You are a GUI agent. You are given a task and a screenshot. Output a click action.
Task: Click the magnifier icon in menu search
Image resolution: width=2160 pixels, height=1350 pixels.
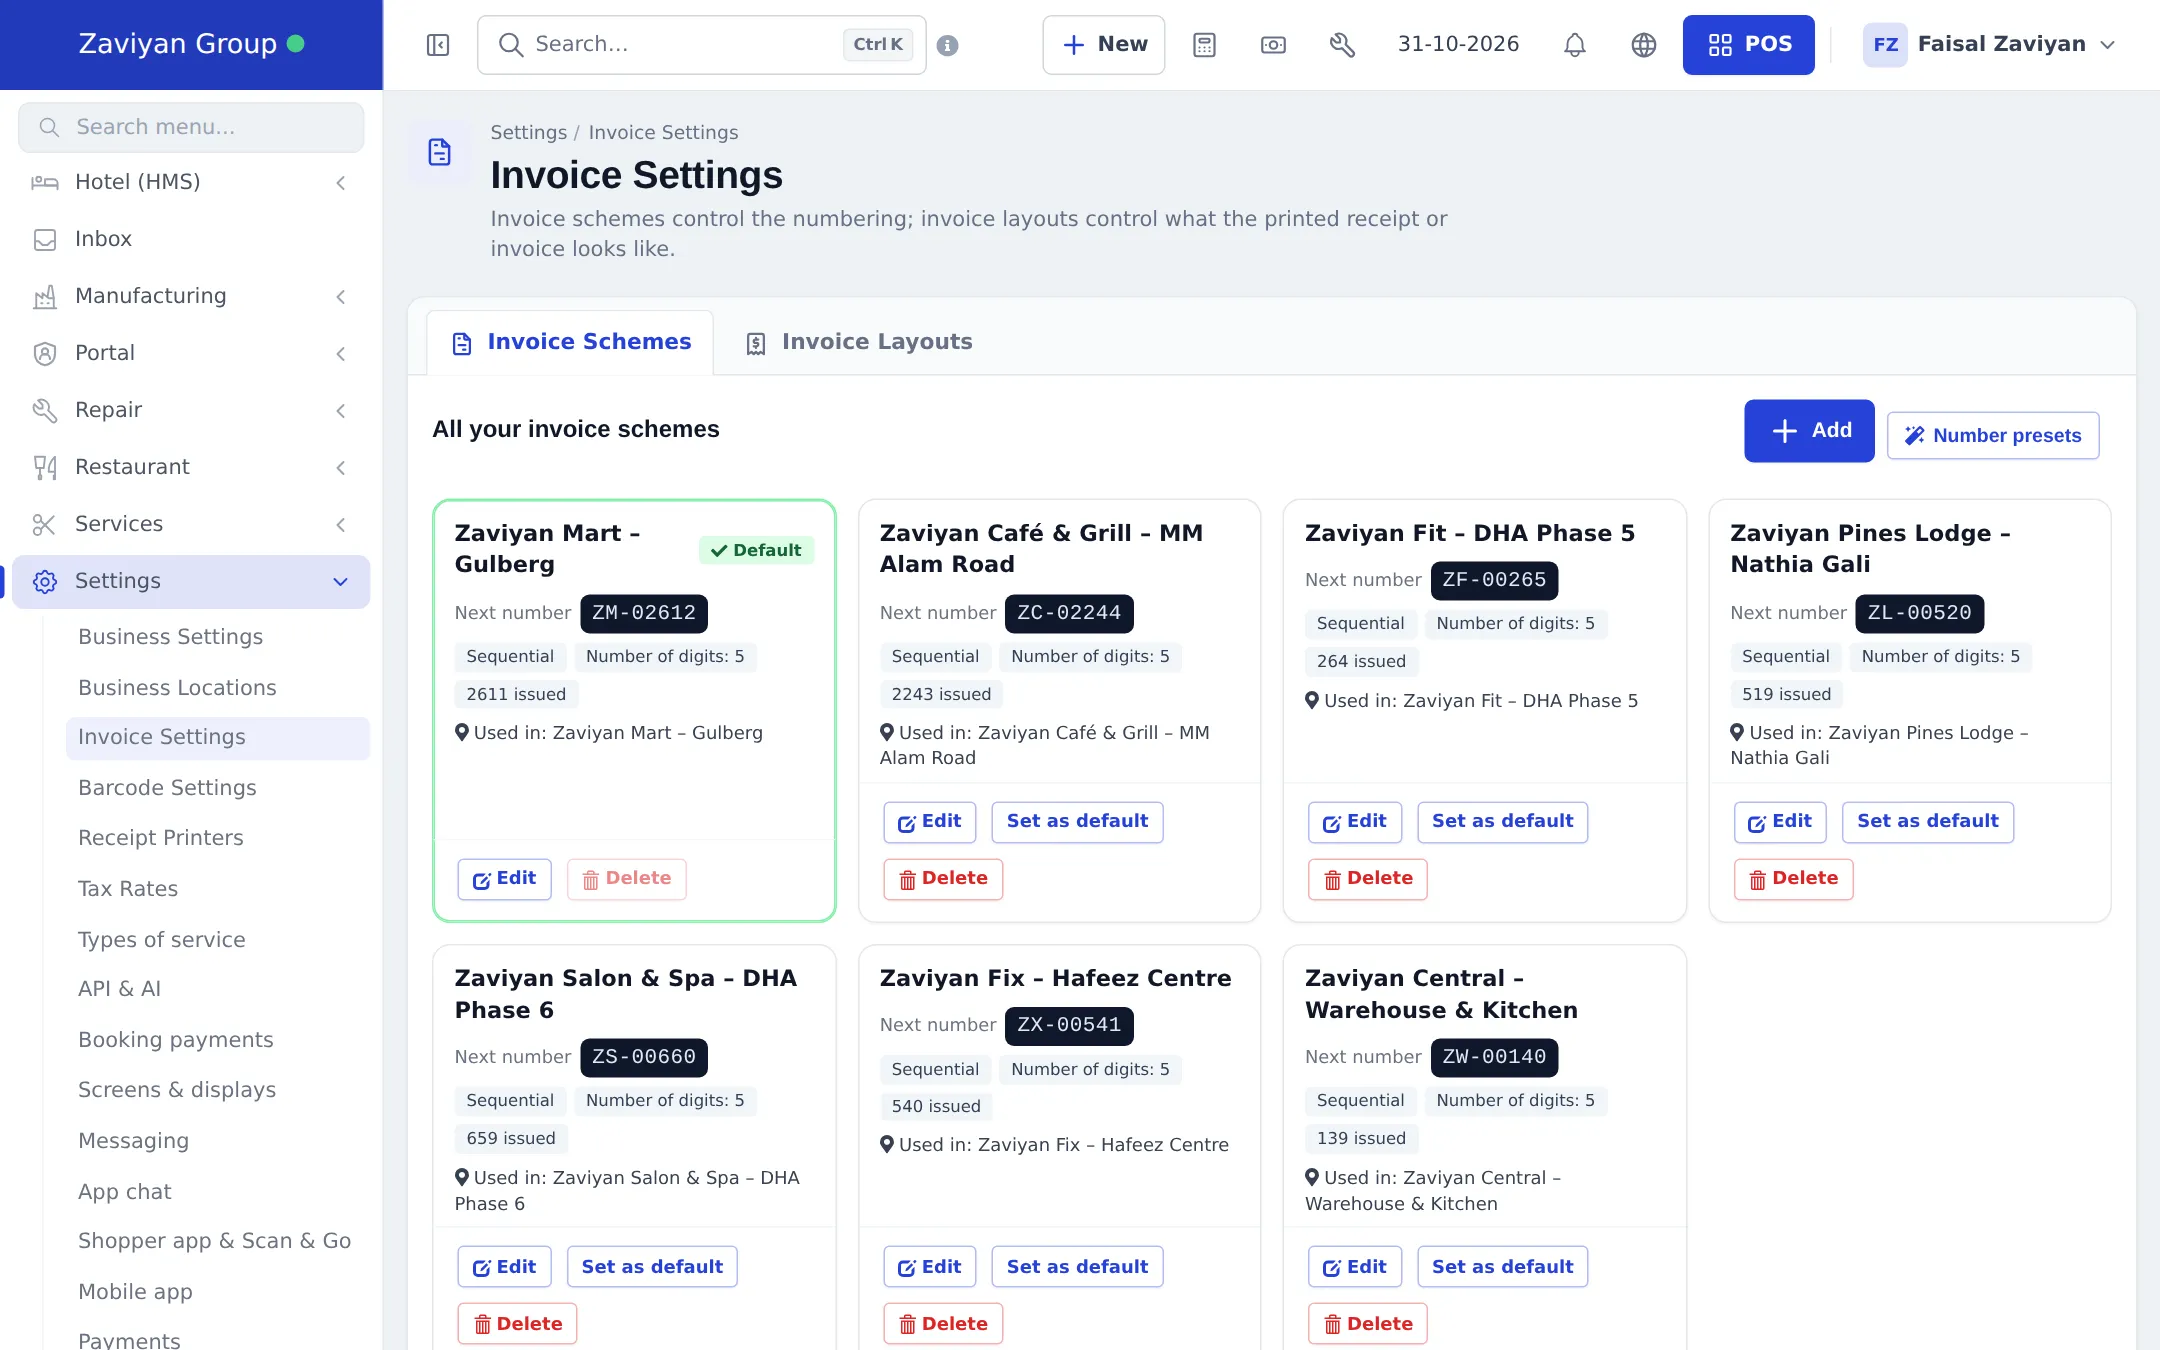click(x=49, y=127)
